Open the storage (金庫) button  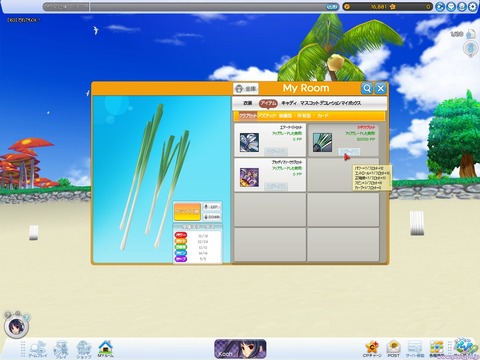pyautogui.click(x=246, y=89)
